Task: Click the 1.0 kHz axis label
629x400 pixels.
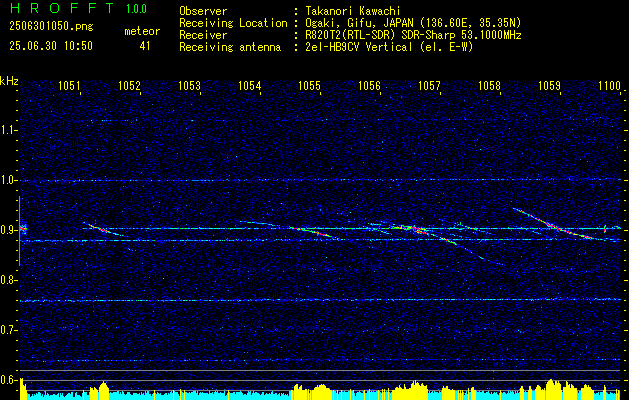Action: 9,181
